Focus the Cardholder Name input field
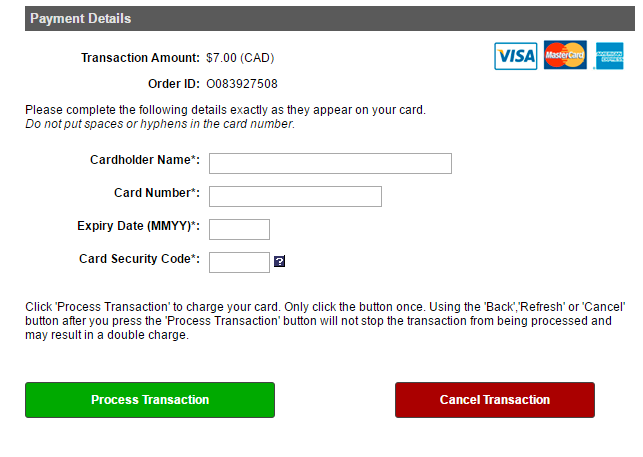The height and width of the screenshot is (457, 643). (x=330, y=164)
